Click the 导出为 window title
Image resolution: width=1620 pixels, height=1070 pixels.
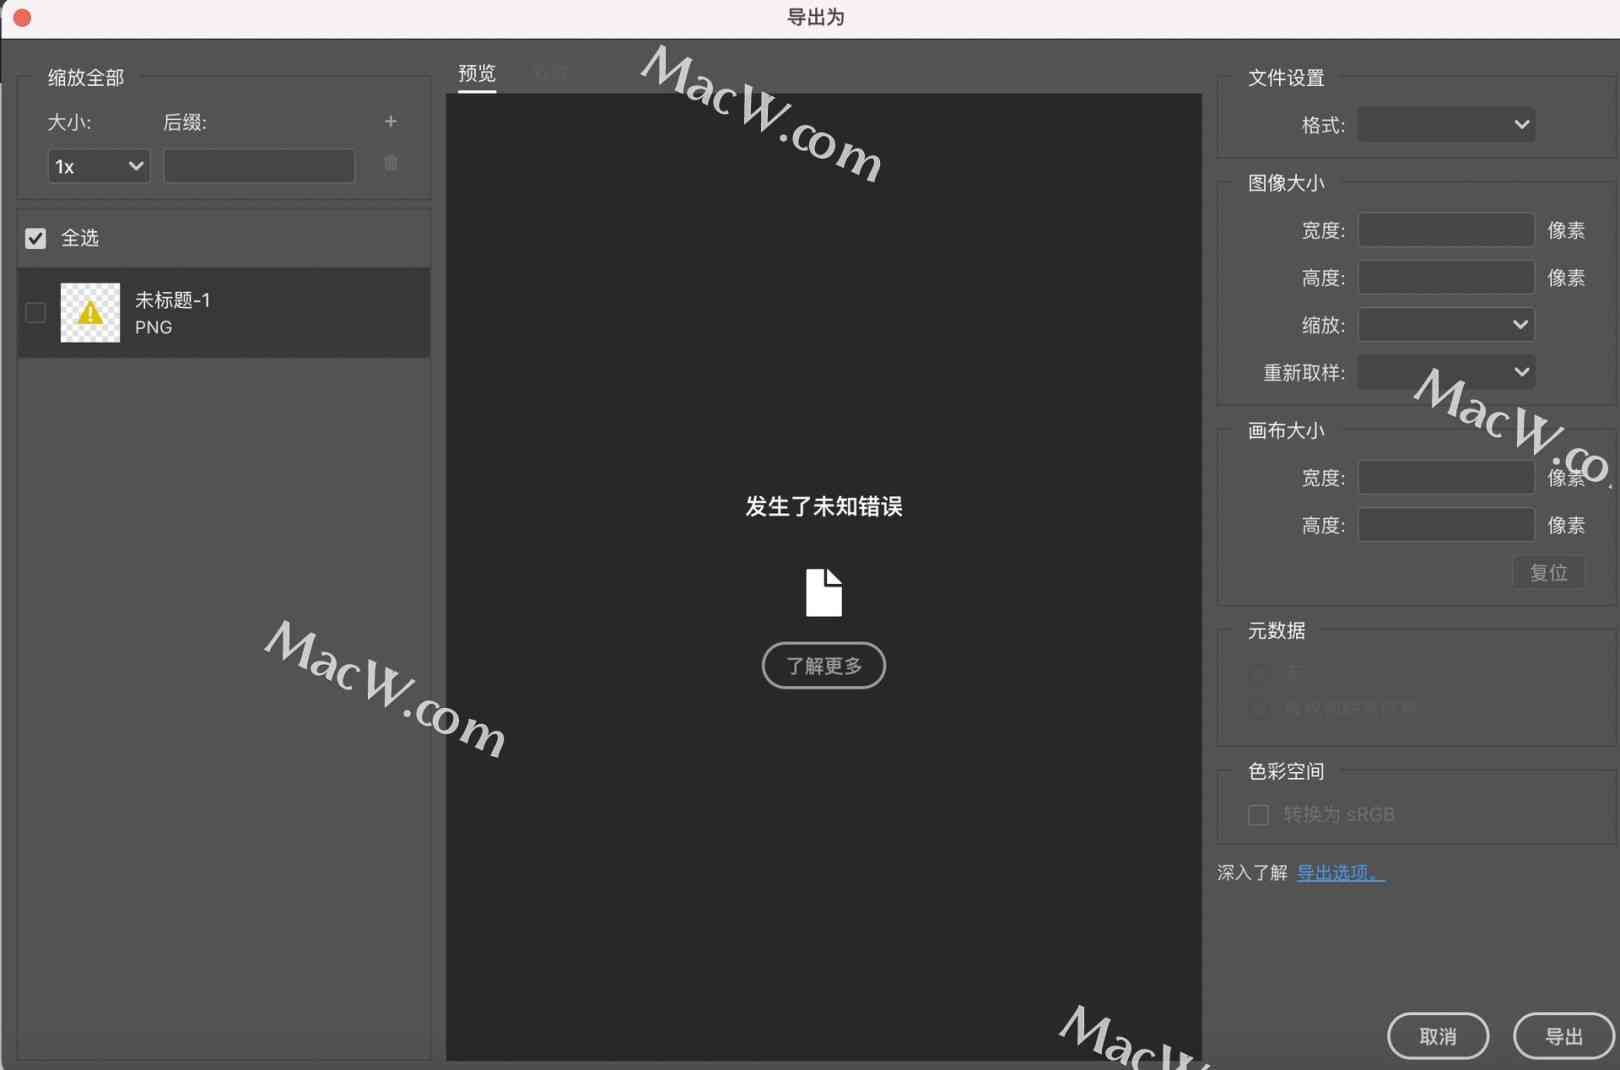click(815, 17)
